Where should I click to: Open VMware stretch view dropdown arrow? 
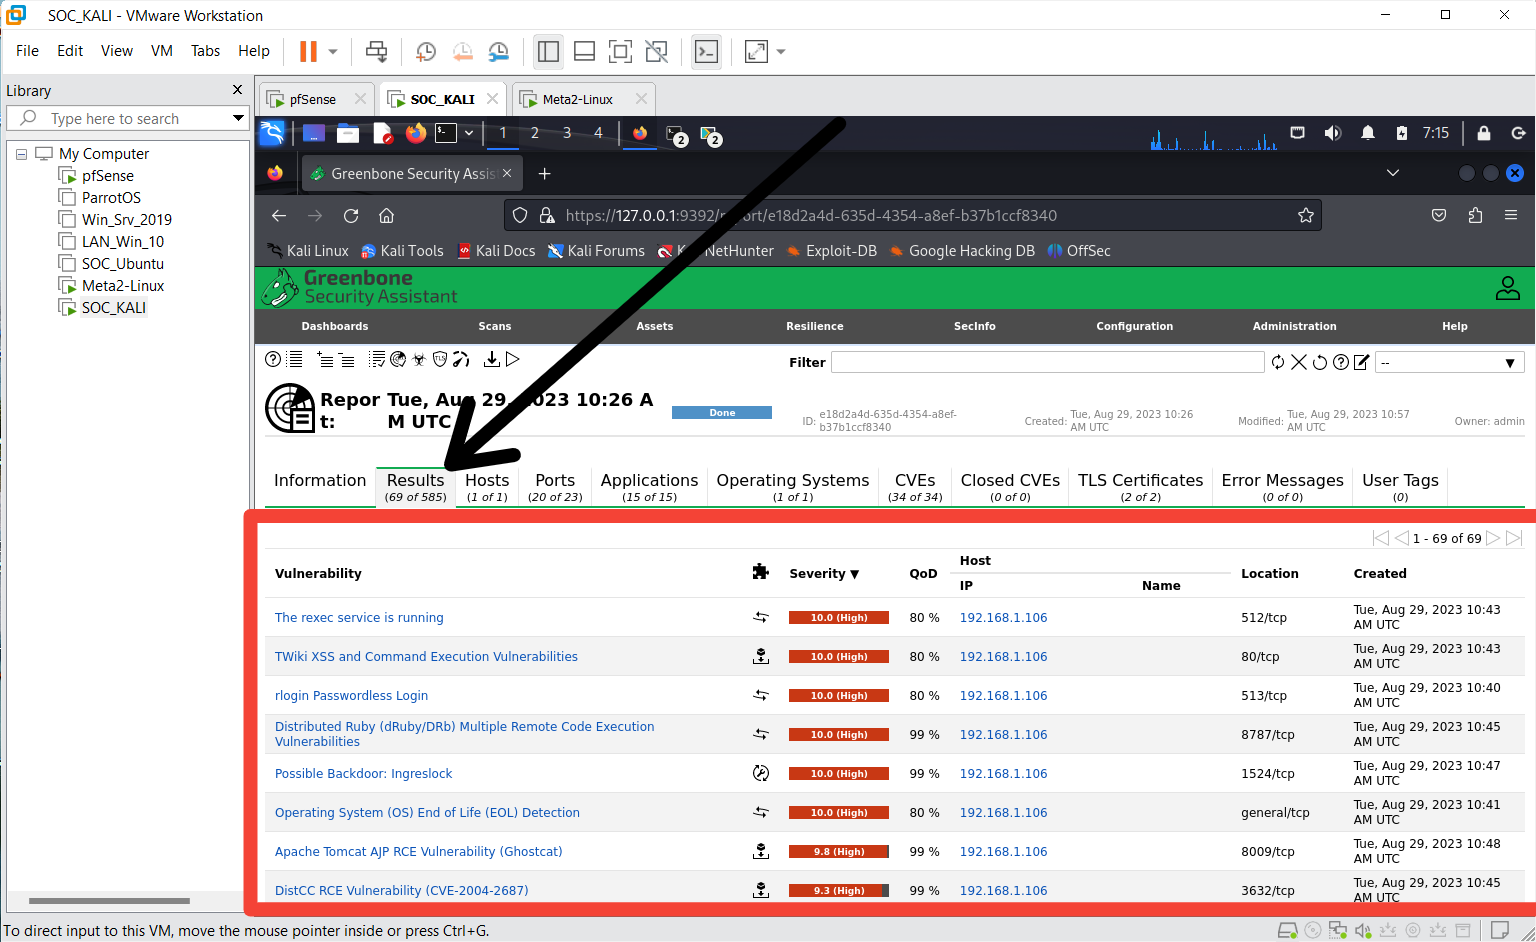[x=781, y=51]
